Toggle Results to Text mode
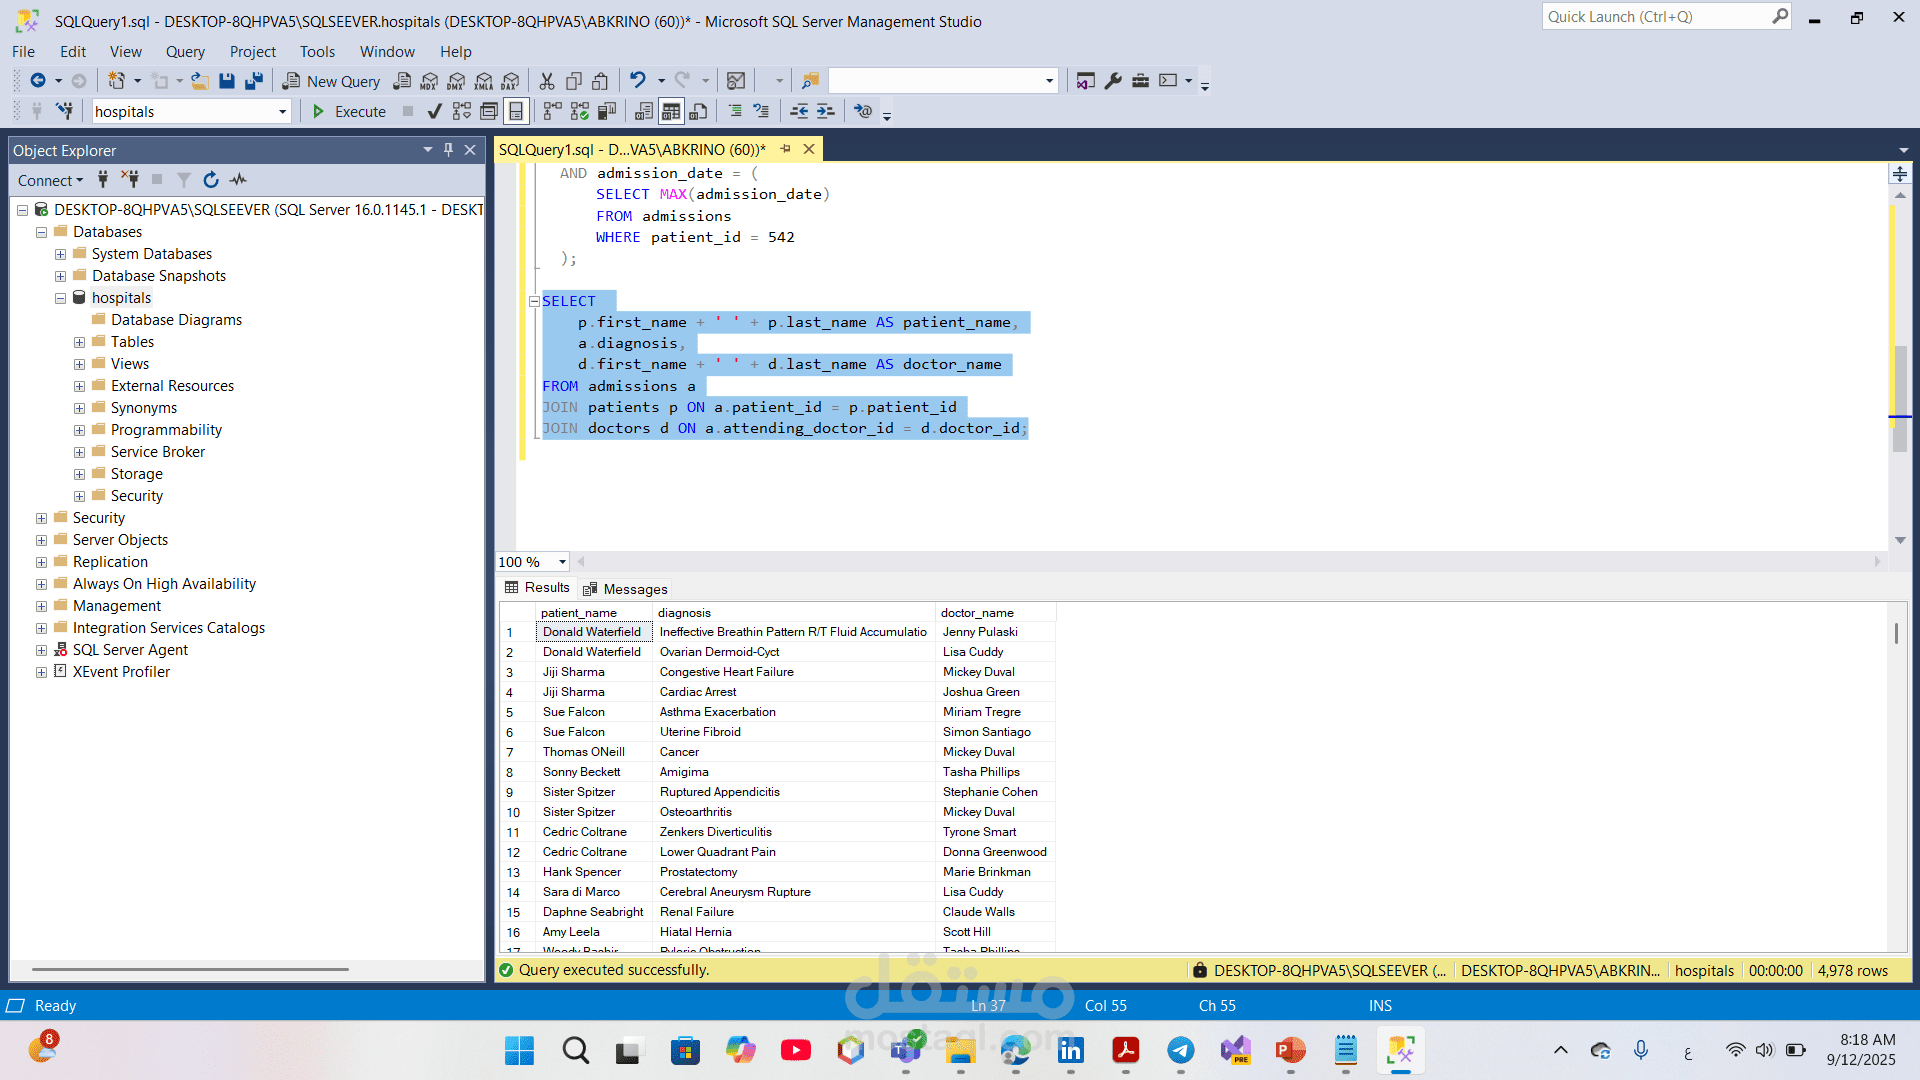1920x1080 pixels. click(644, 111)
